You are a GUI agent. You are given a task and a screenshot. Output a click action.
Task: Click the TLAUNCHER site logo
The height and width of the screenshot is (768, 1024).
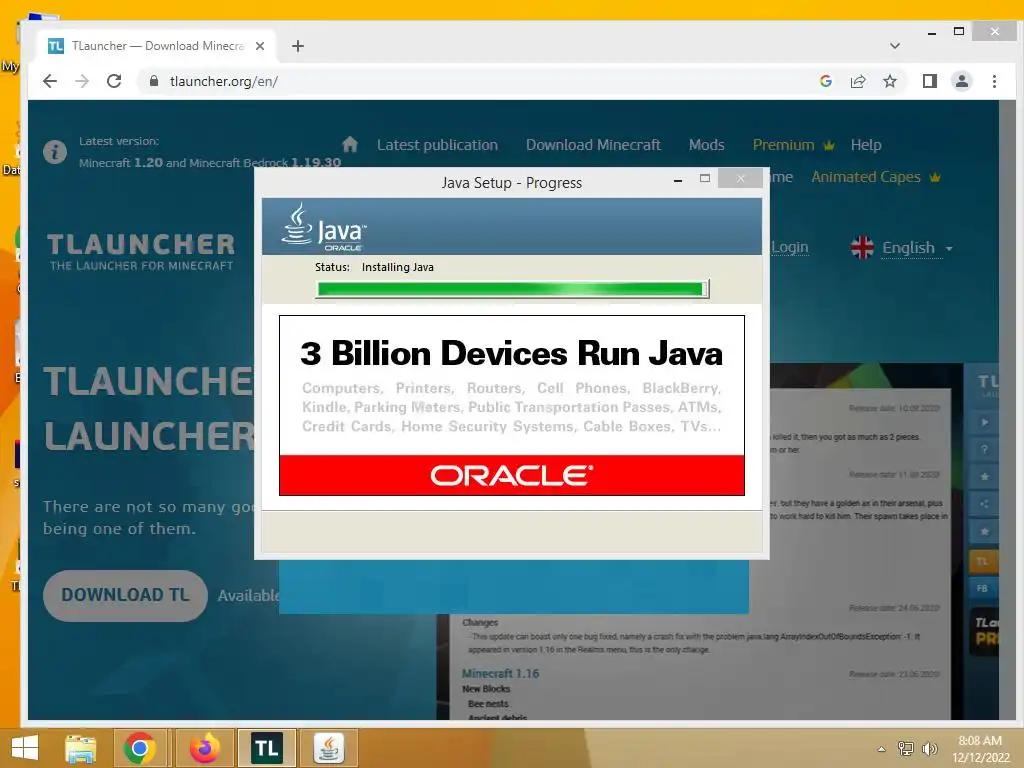pyautogui.click(x=141, y=251)
